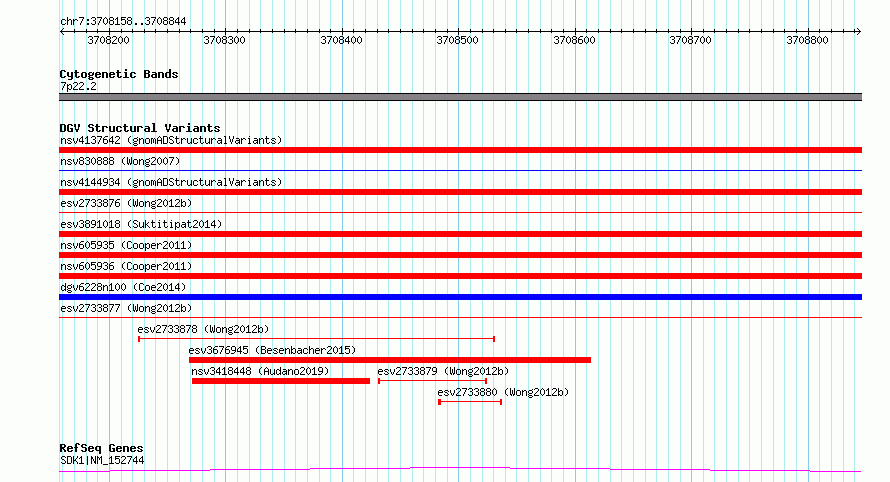Viewport: 890px width, 482px height.
Task: Open variant nsv4144934 (gnomADStructuralVariants) label
Action: click(x=171, y=182)
